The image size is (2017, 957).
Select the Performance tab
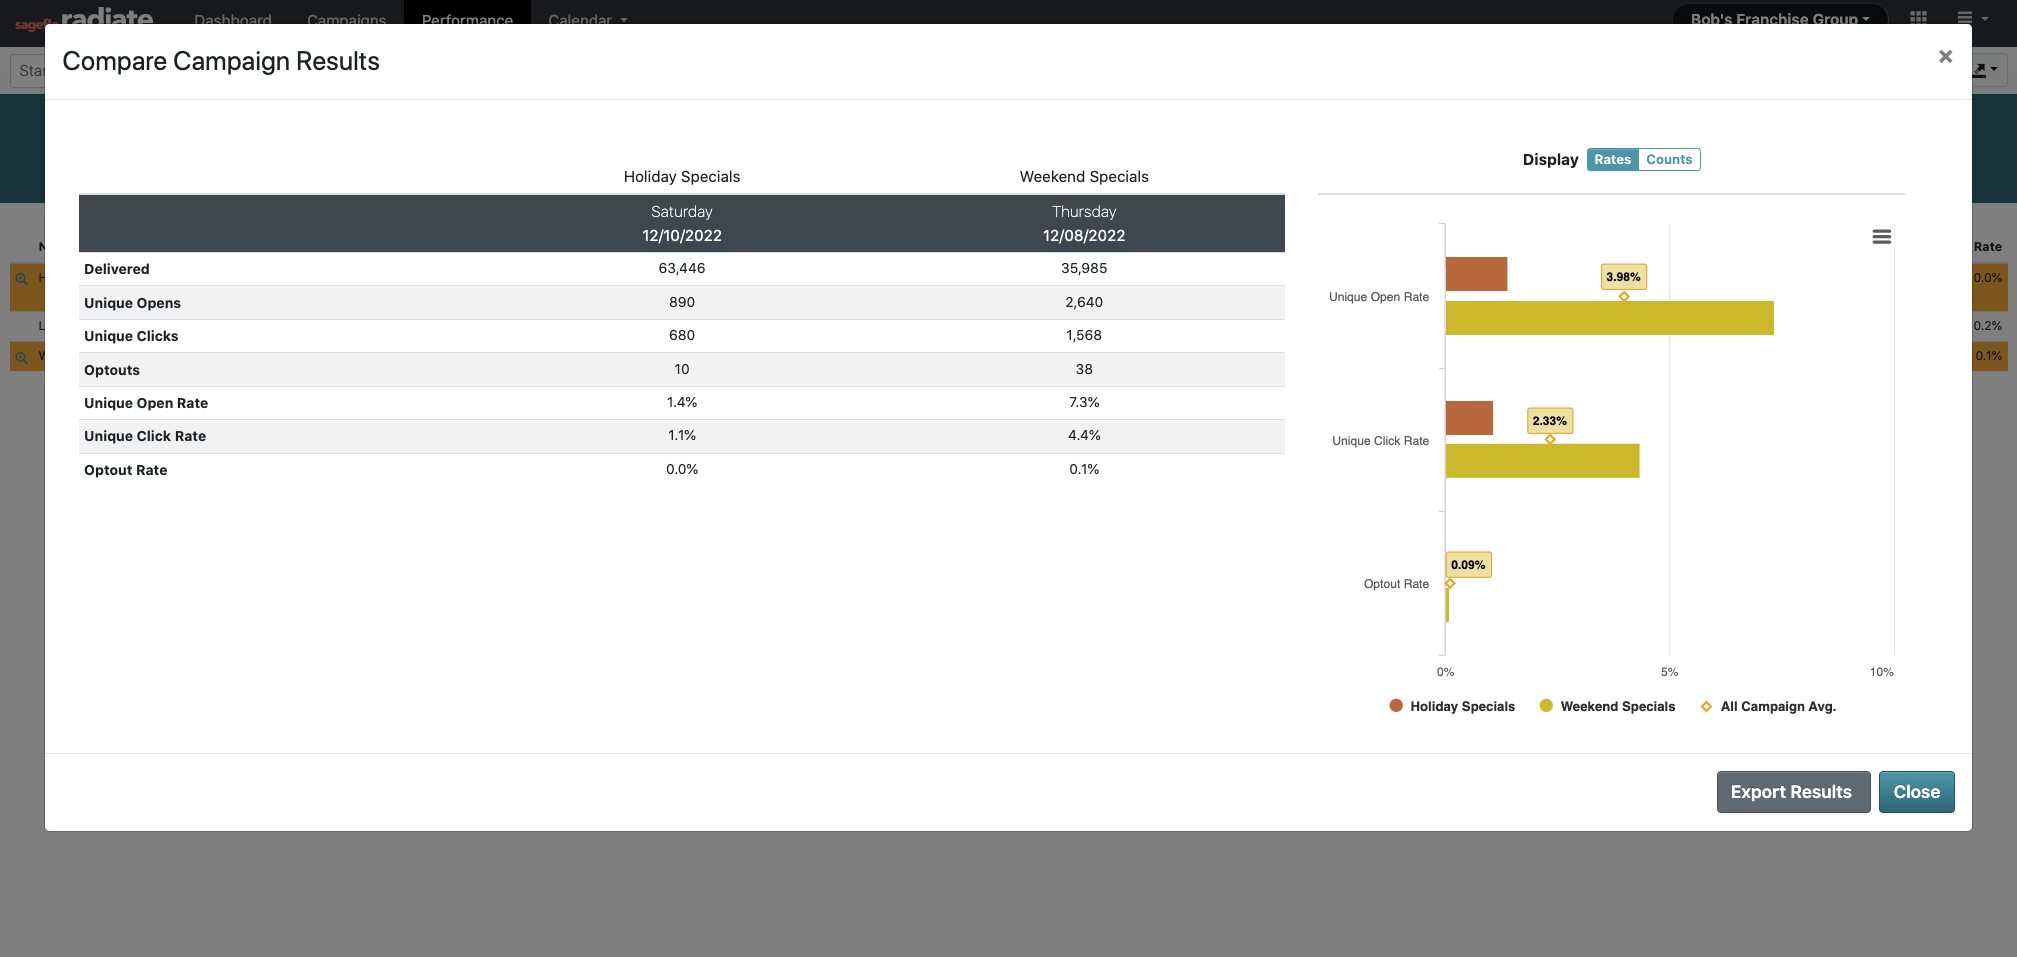[467, 18]
